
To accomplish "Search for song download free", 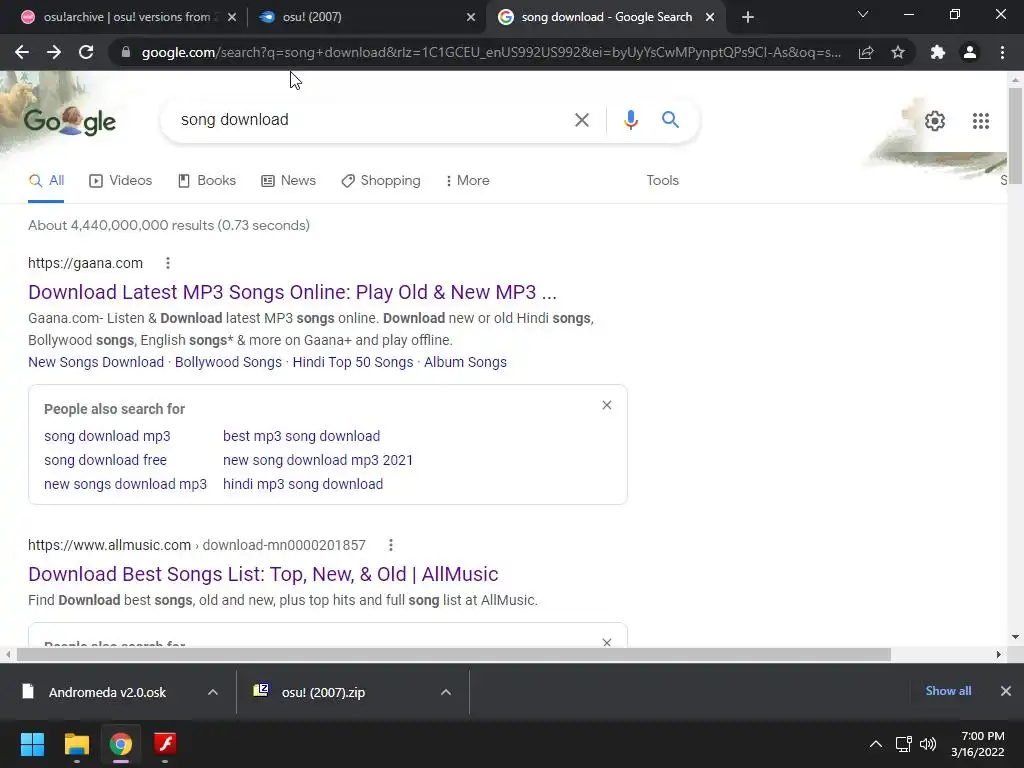I will tap(105, 460).
